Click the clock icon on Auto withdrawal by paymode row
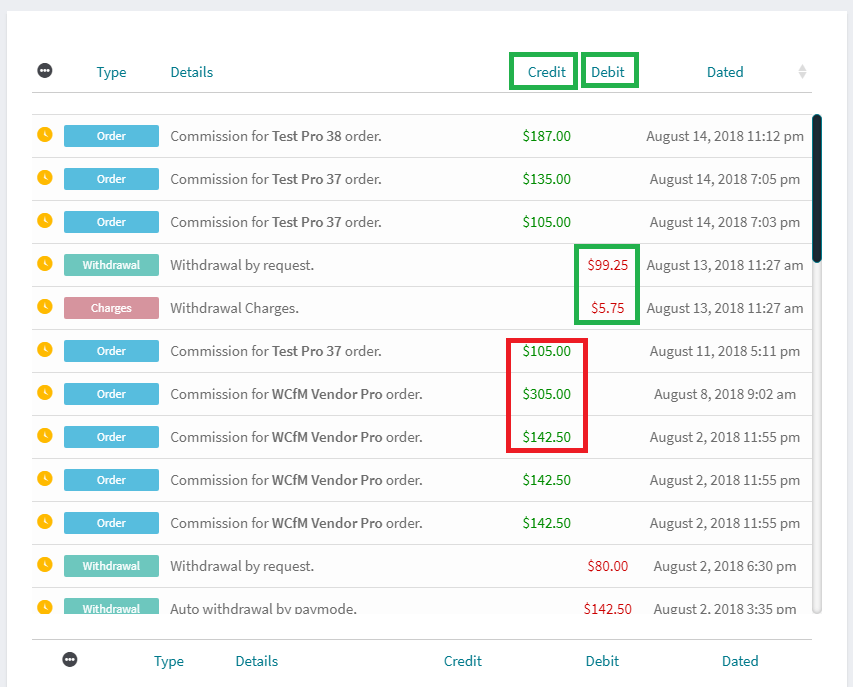 44,605
